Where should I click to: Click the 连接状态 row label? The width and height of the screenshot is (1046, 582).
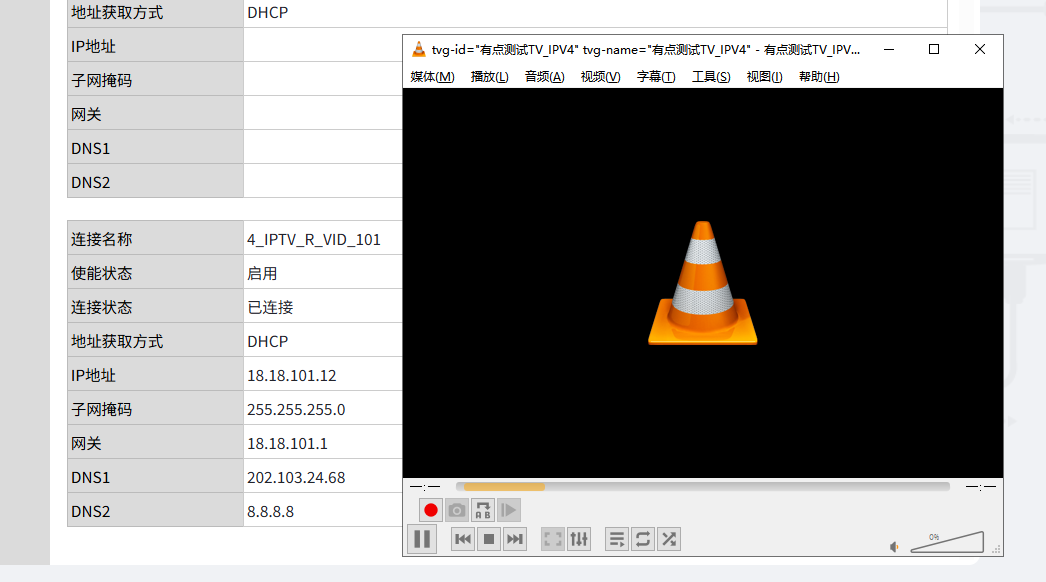click(x=102, y=308)
